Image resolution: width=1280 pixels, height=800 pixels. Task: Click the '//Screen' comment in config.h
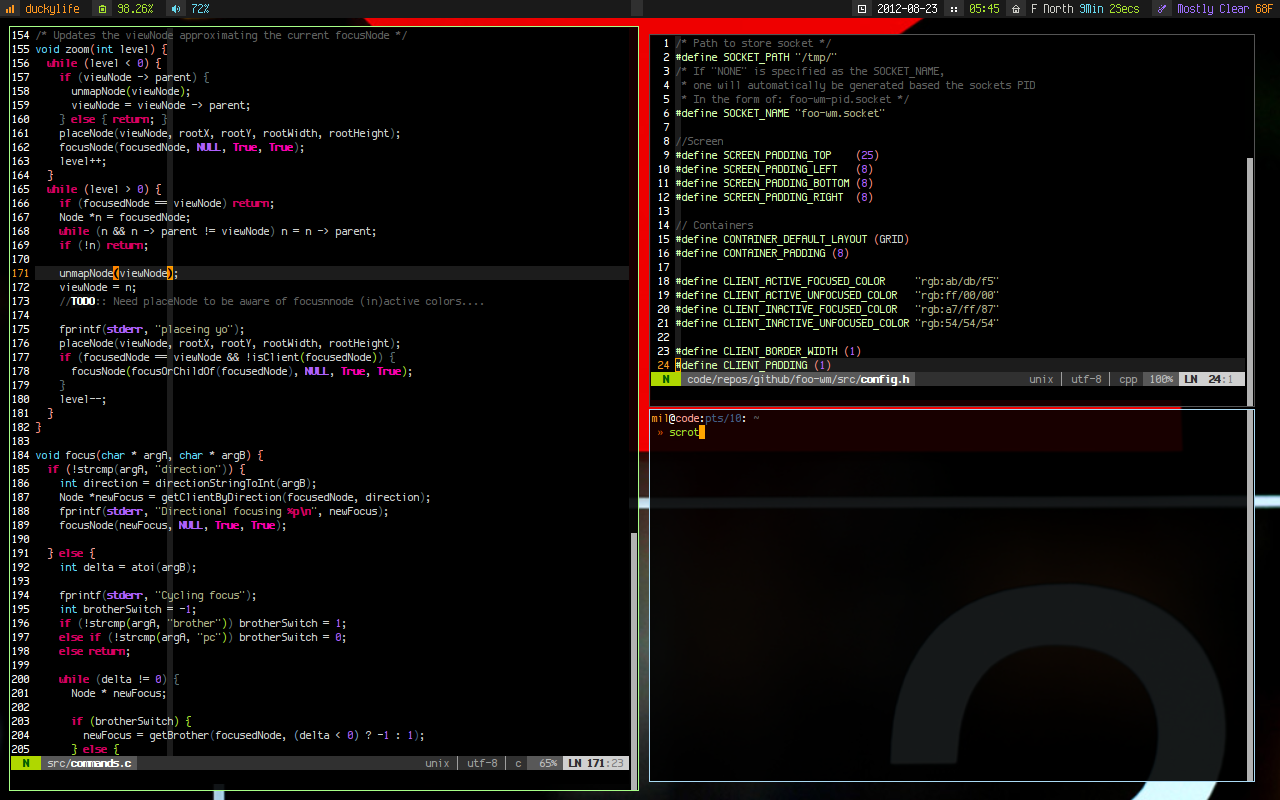point(699,141)
